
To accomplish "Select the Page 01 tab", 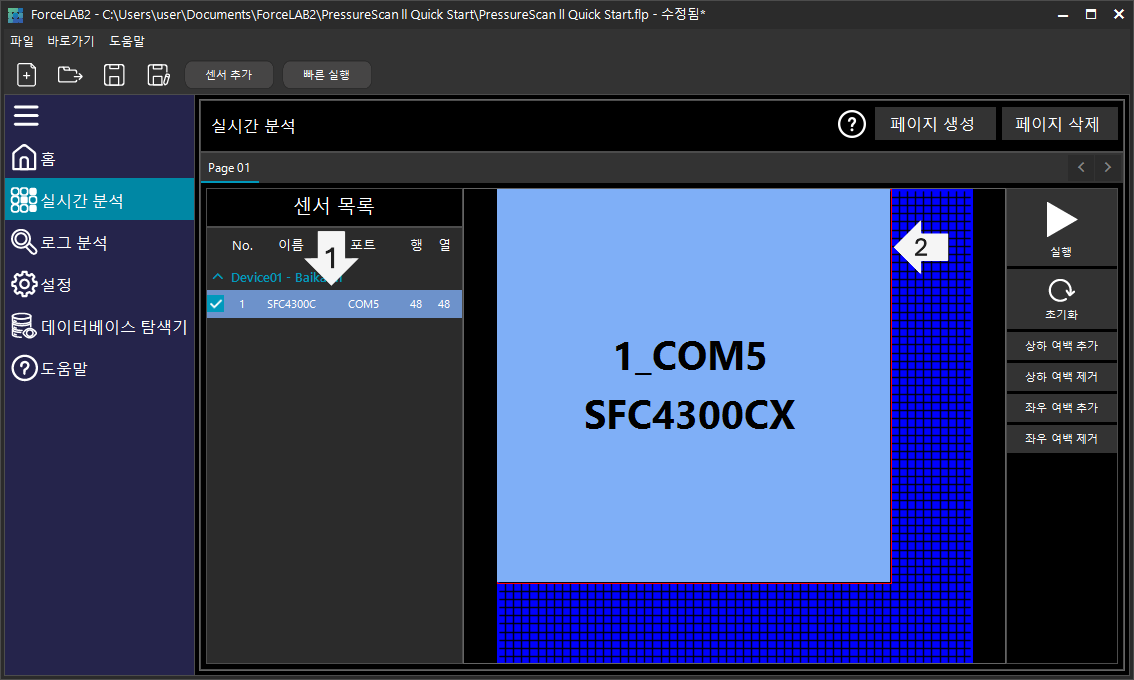I will click(229, 168).
